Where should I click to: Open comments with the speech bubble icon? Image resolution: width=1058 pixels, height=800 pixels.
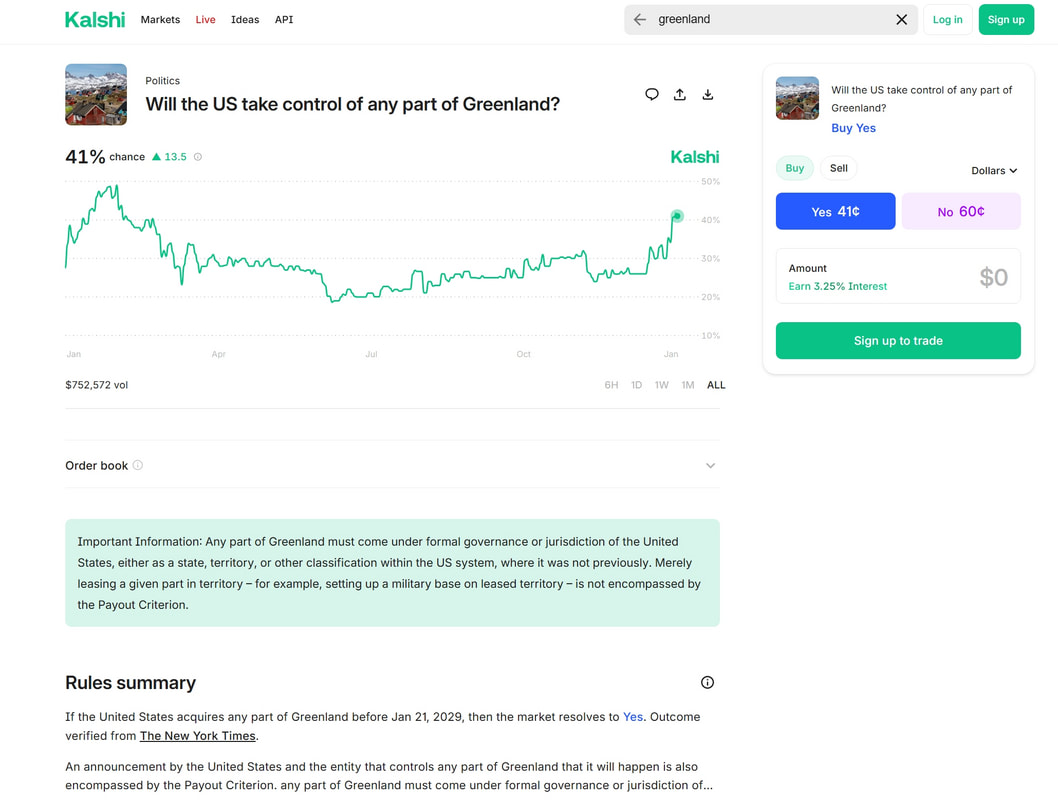click(x=652, y=94)
